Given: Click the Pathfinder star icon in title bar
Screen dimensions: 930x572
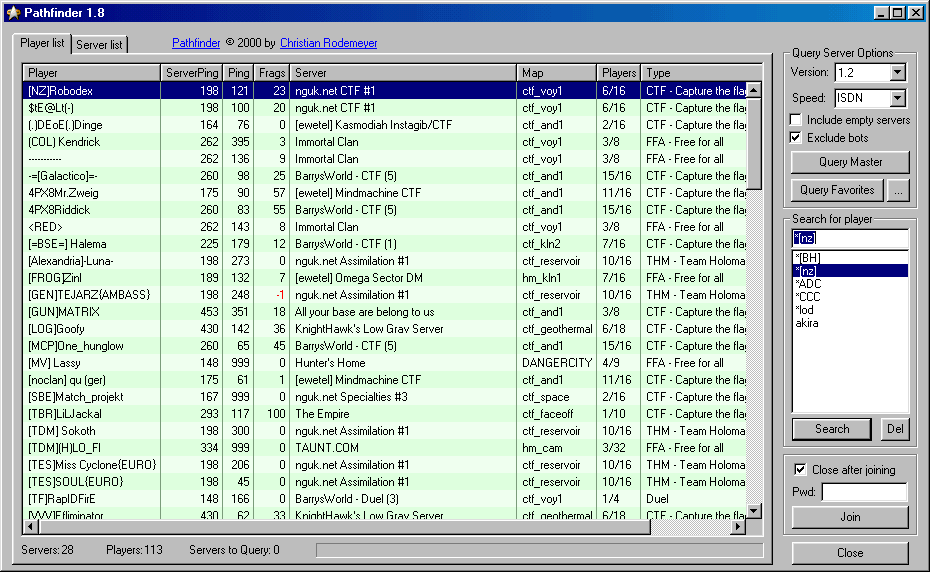Looking at the screenshot, I should pos(13,13).
